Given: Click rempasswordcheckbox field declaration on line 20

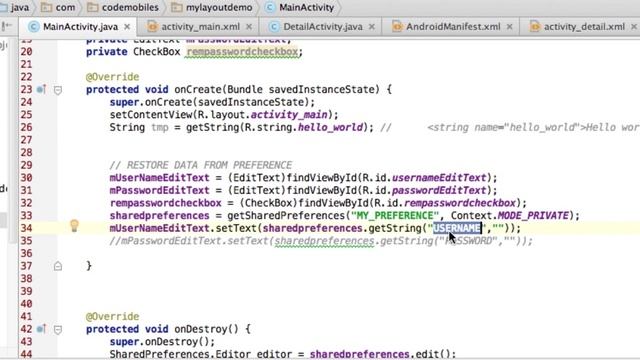Looking at the screenshot, I should click(242, 52).
